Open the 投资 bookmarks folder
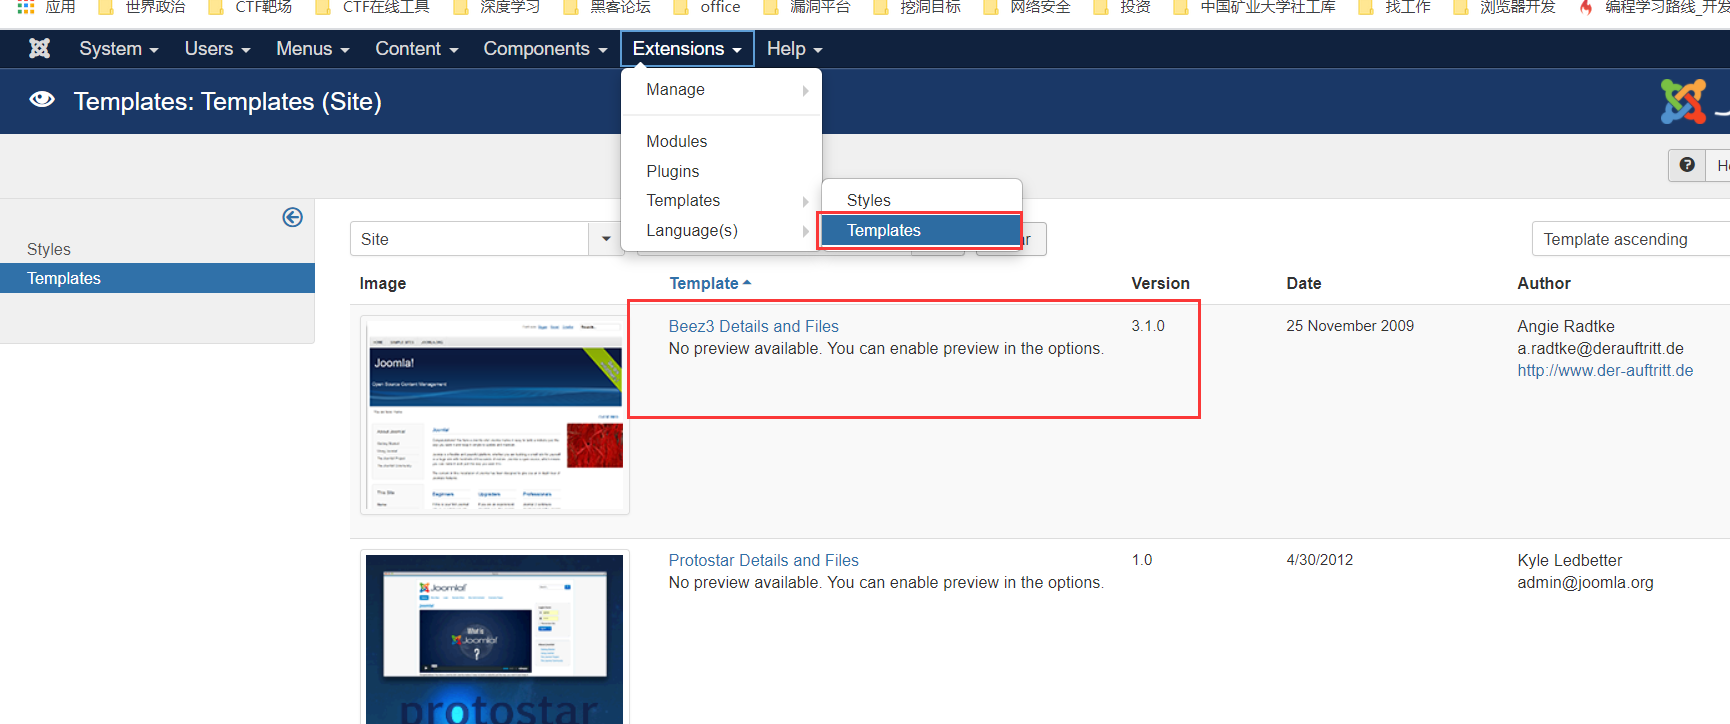This screenshot has height=724, width=1730. tap(1121, 7)
